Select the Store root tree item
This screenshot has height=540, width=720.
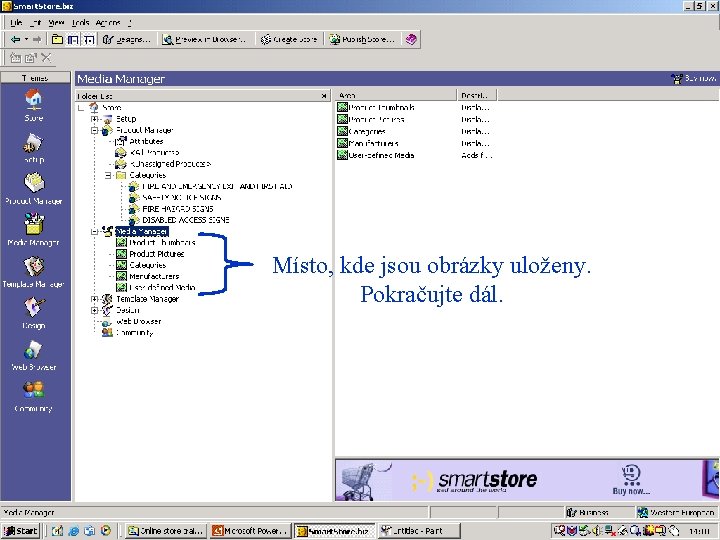(112, 108)
